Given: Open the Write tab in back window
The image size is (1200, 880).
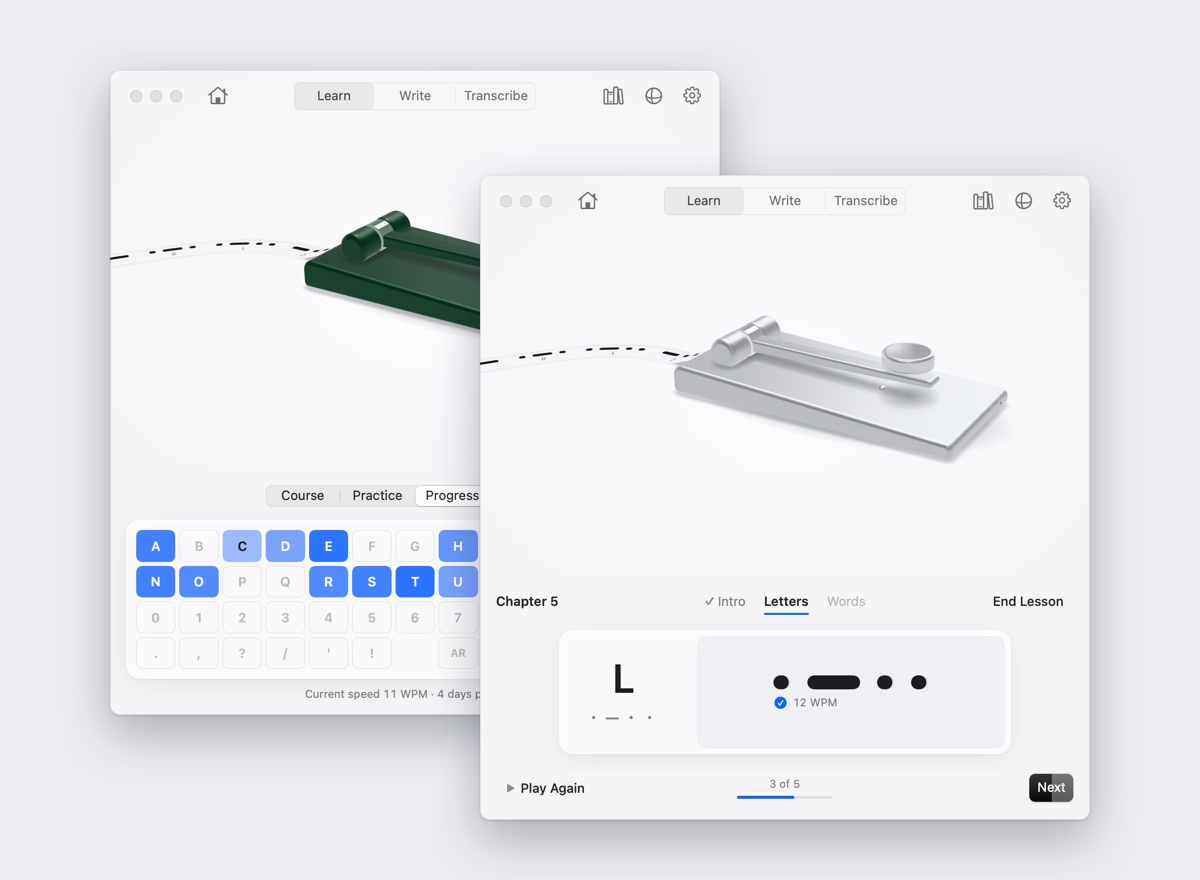Looking at the screenshot, I should click(415, 95).
